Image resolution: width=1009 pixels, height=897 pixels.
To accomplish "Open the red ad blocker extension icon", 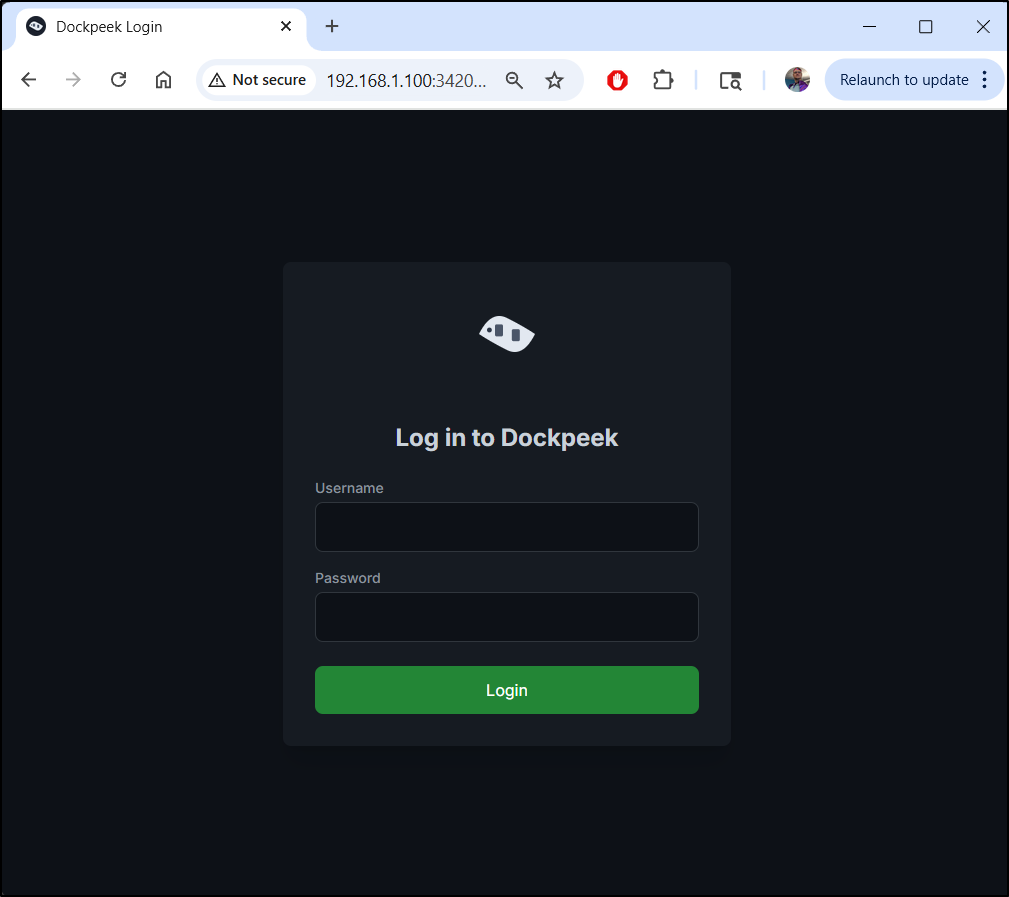I will click(x=617, y=80).
